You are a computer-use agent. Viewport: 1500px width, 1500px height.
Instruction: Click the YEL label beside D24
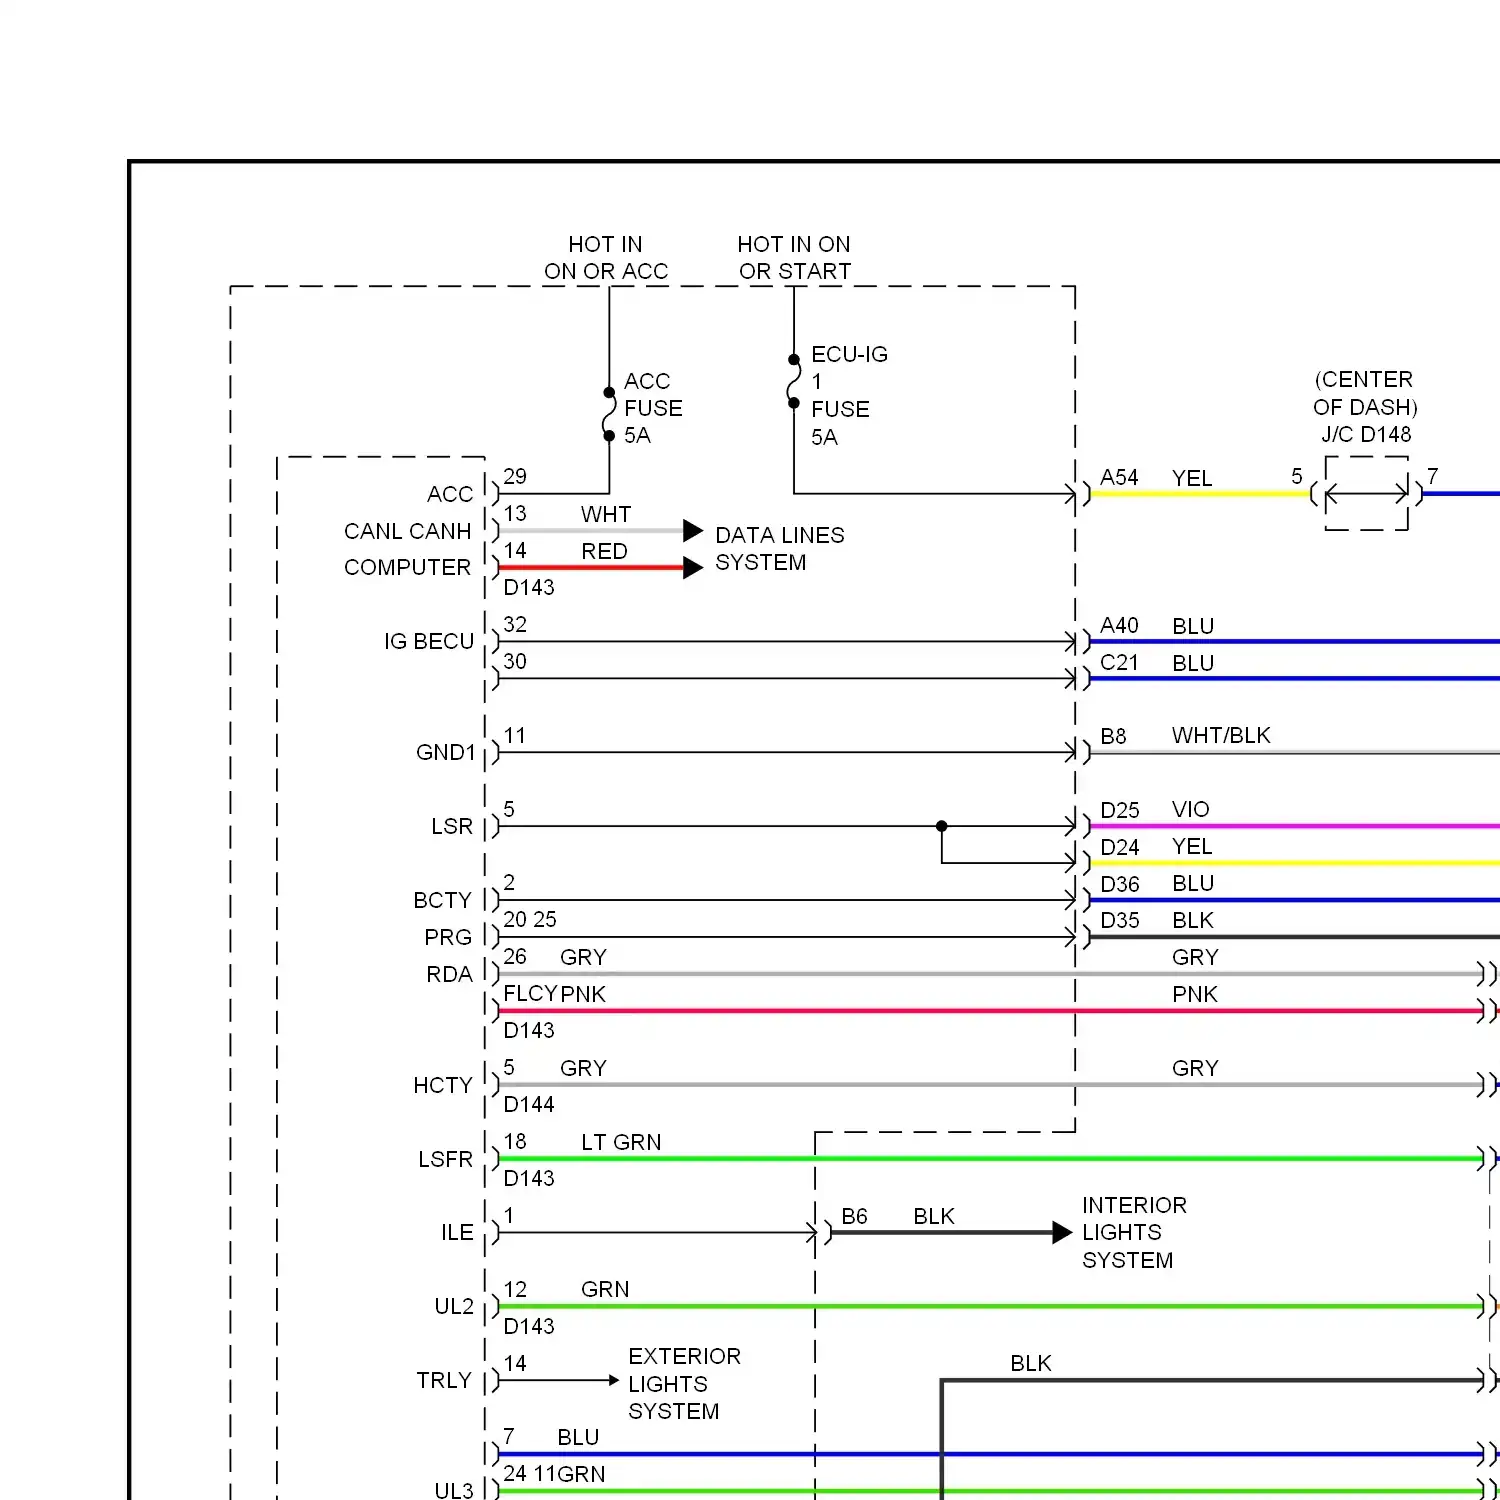1192,847
